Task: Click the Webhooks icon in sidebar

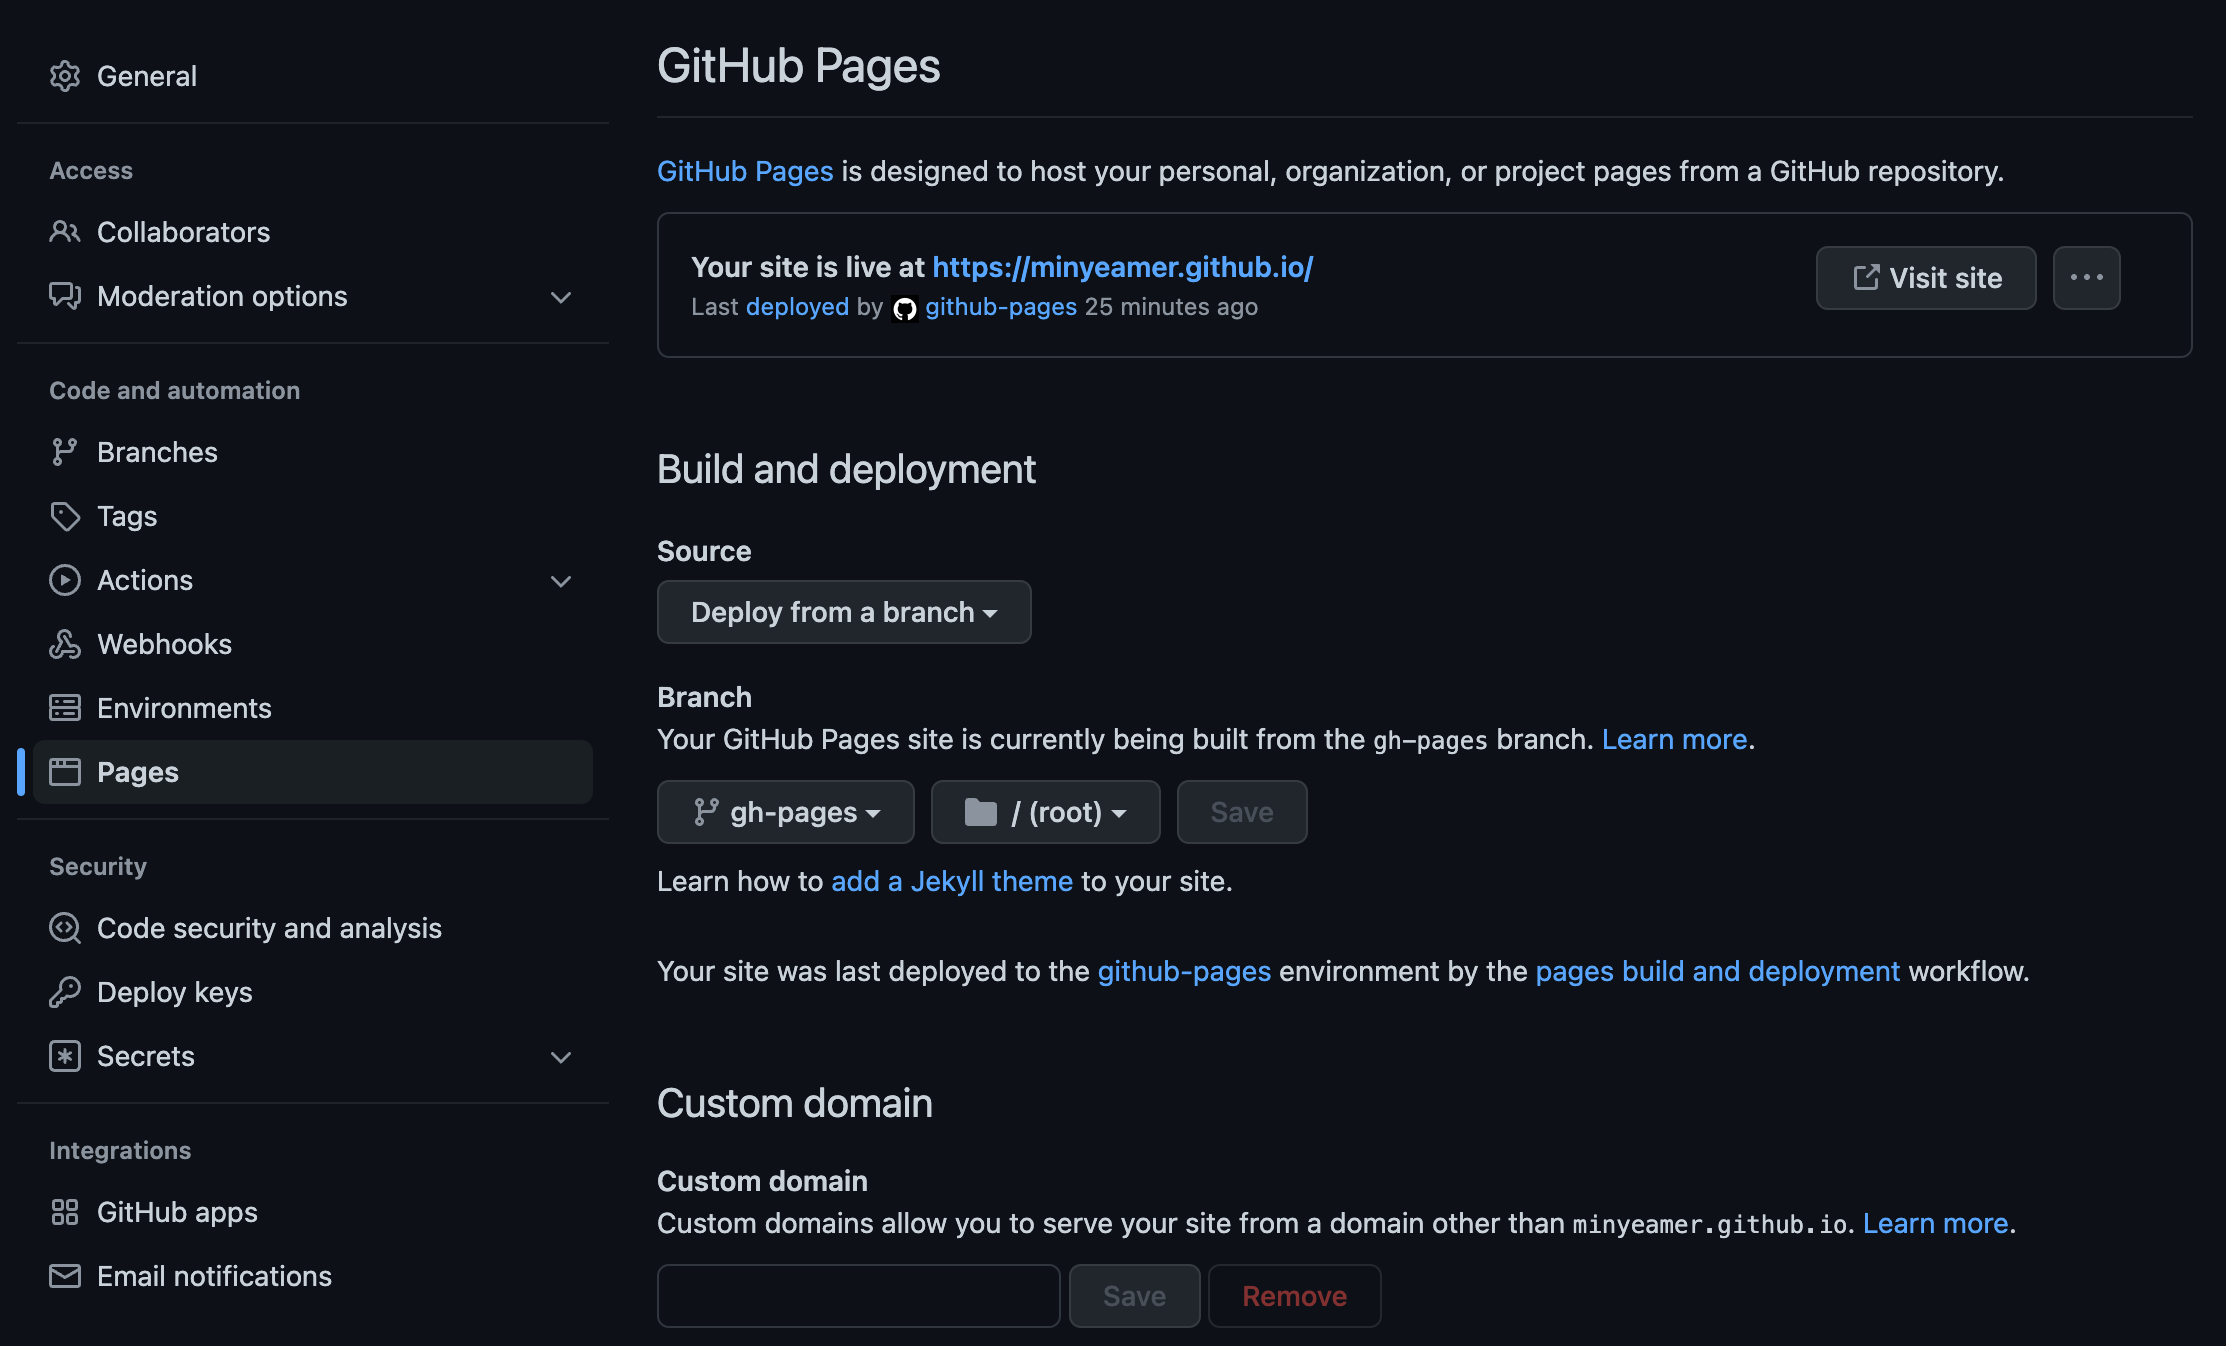Action: click(64, 644)
